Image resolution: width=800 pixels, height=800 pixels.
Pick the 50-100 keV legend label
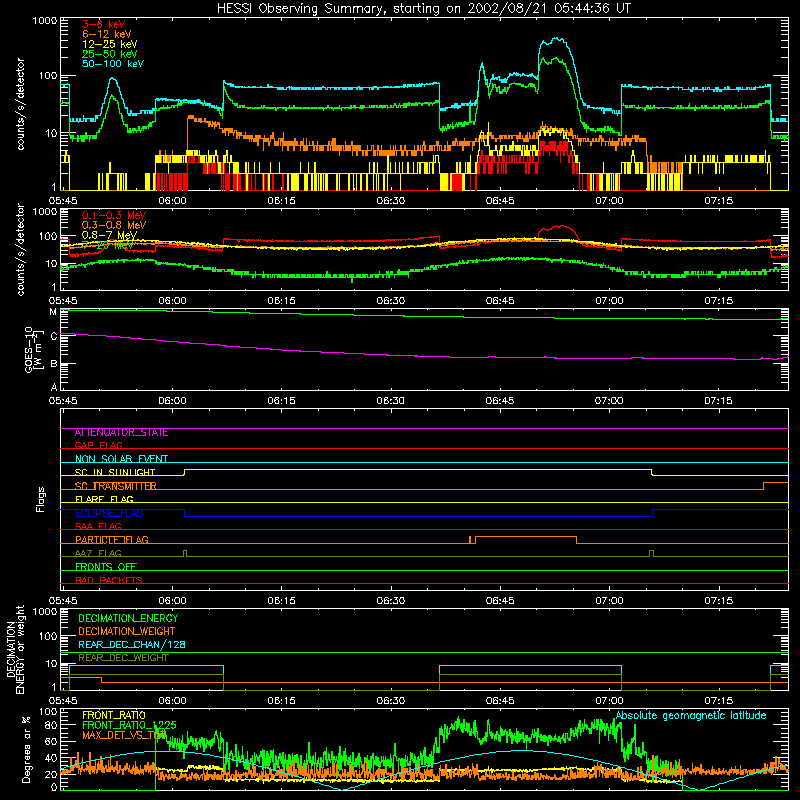click(x=113, y=64)
